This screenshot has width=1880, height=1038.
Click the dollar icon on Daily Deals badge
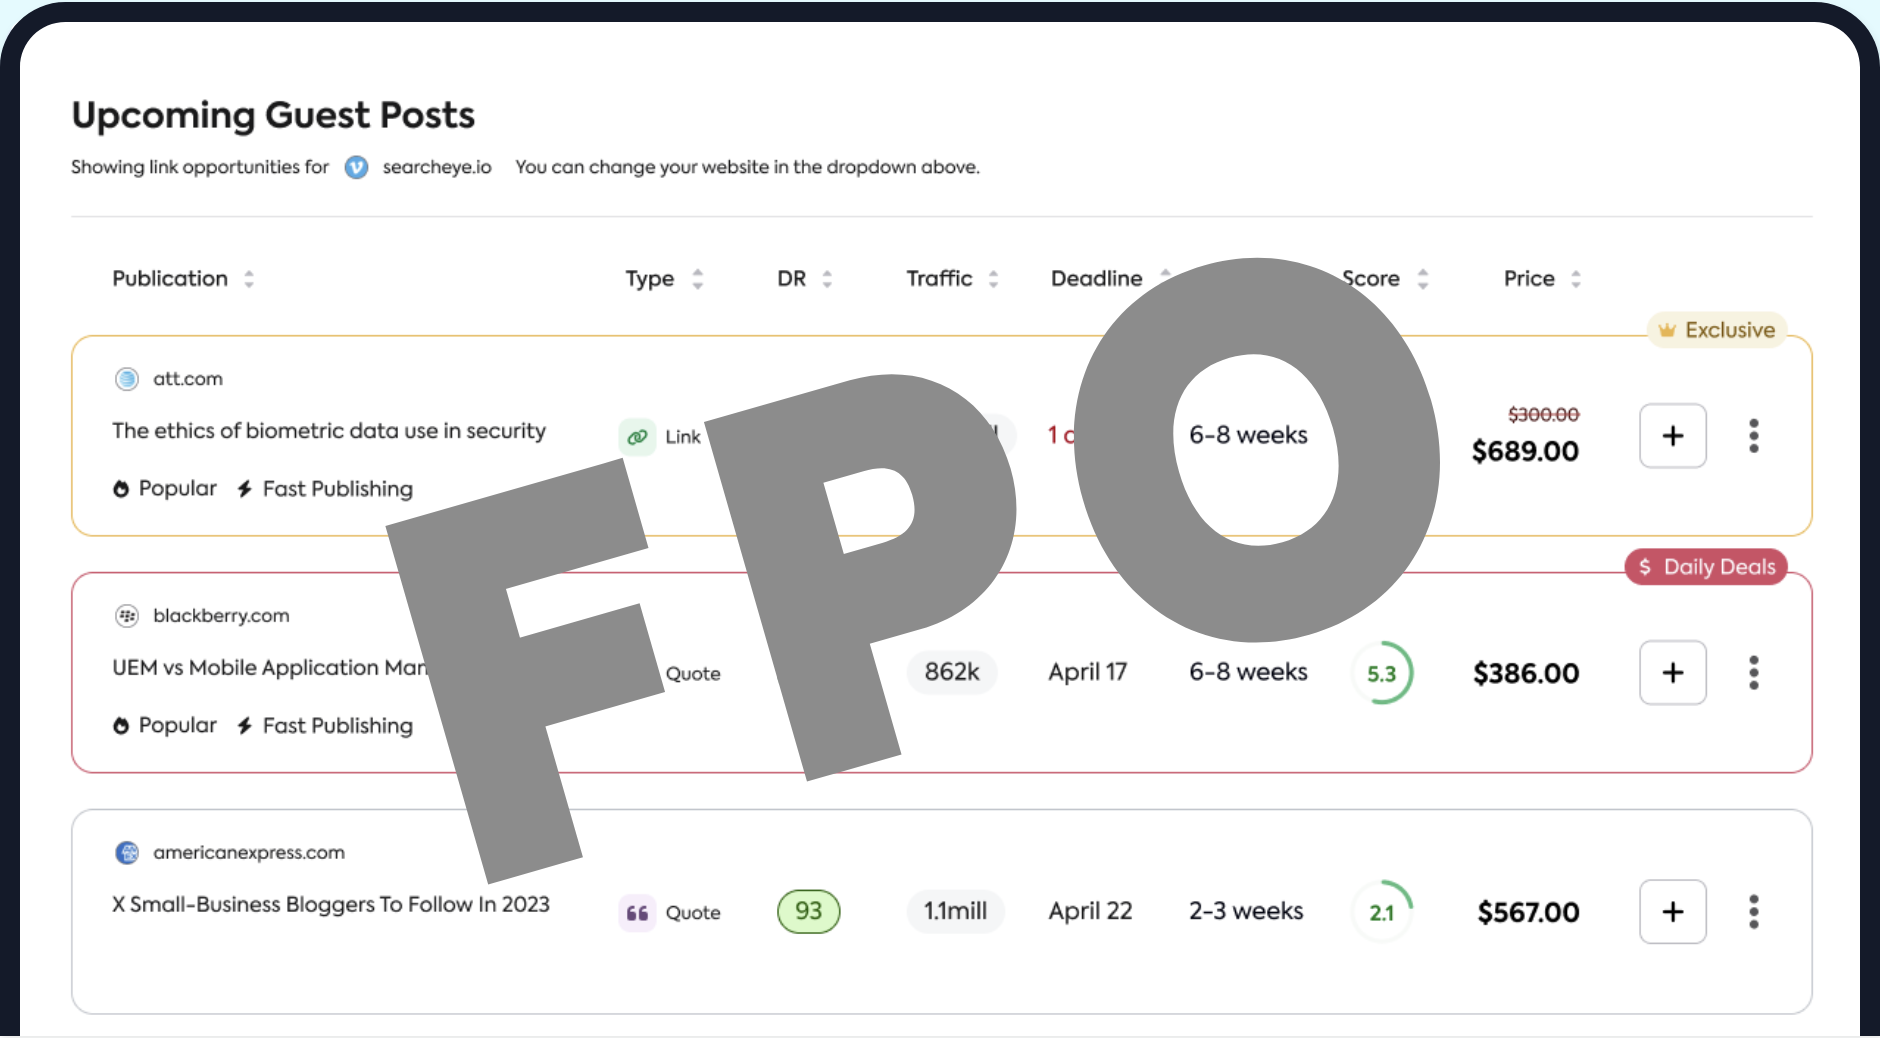[x=1645, y=567]
